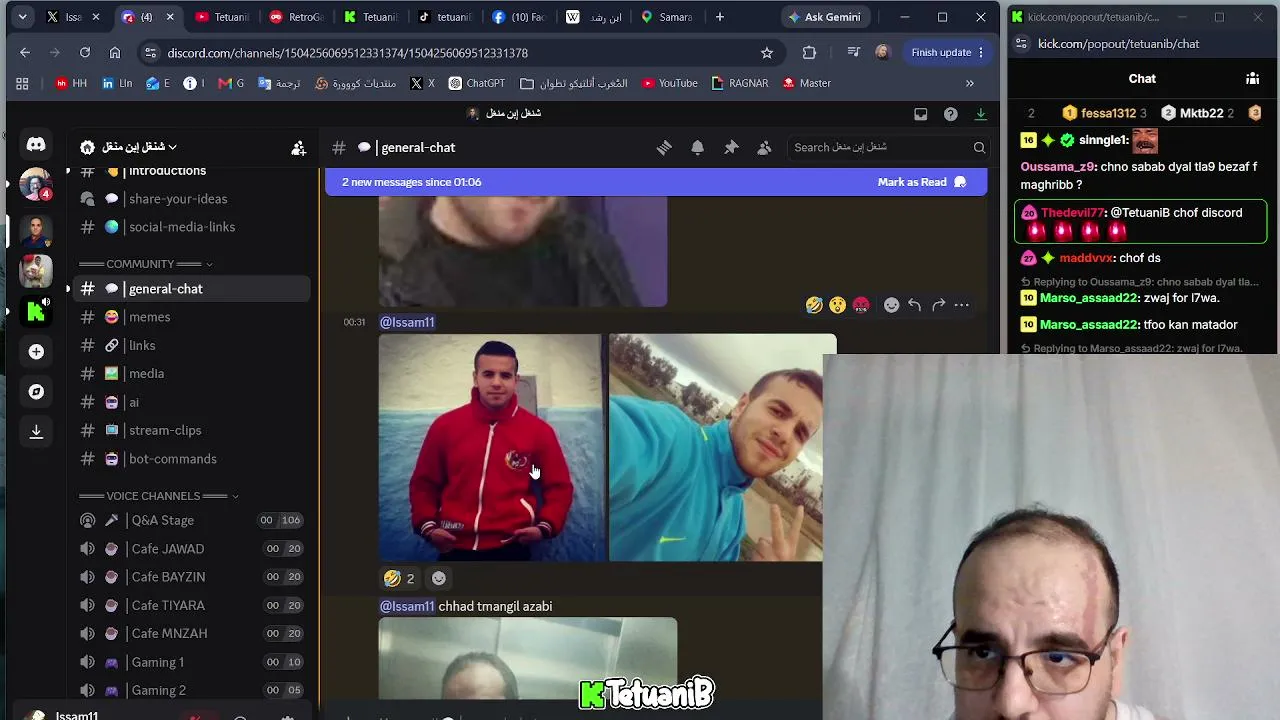Toggle the bookmark star in address bar

click(767, 52)
